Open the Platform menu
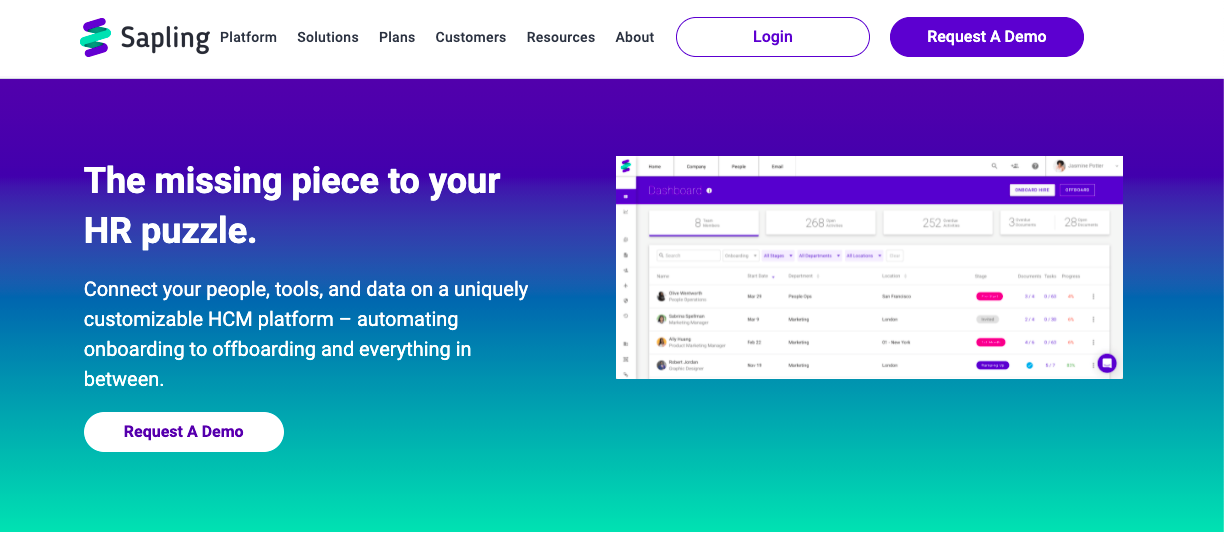The width and height of the screenshot is (1224, 545). 248,37
